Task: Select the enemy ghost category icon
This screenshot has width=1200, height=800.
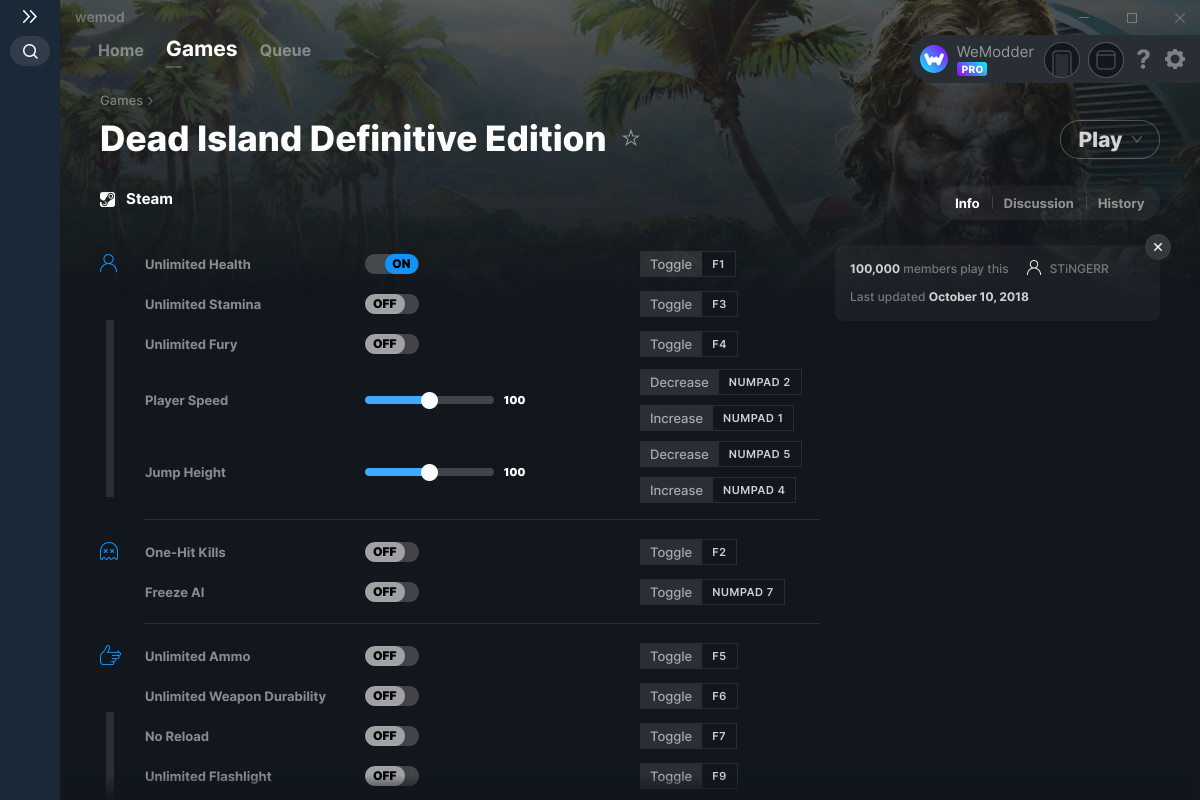Action: point(109,552)
